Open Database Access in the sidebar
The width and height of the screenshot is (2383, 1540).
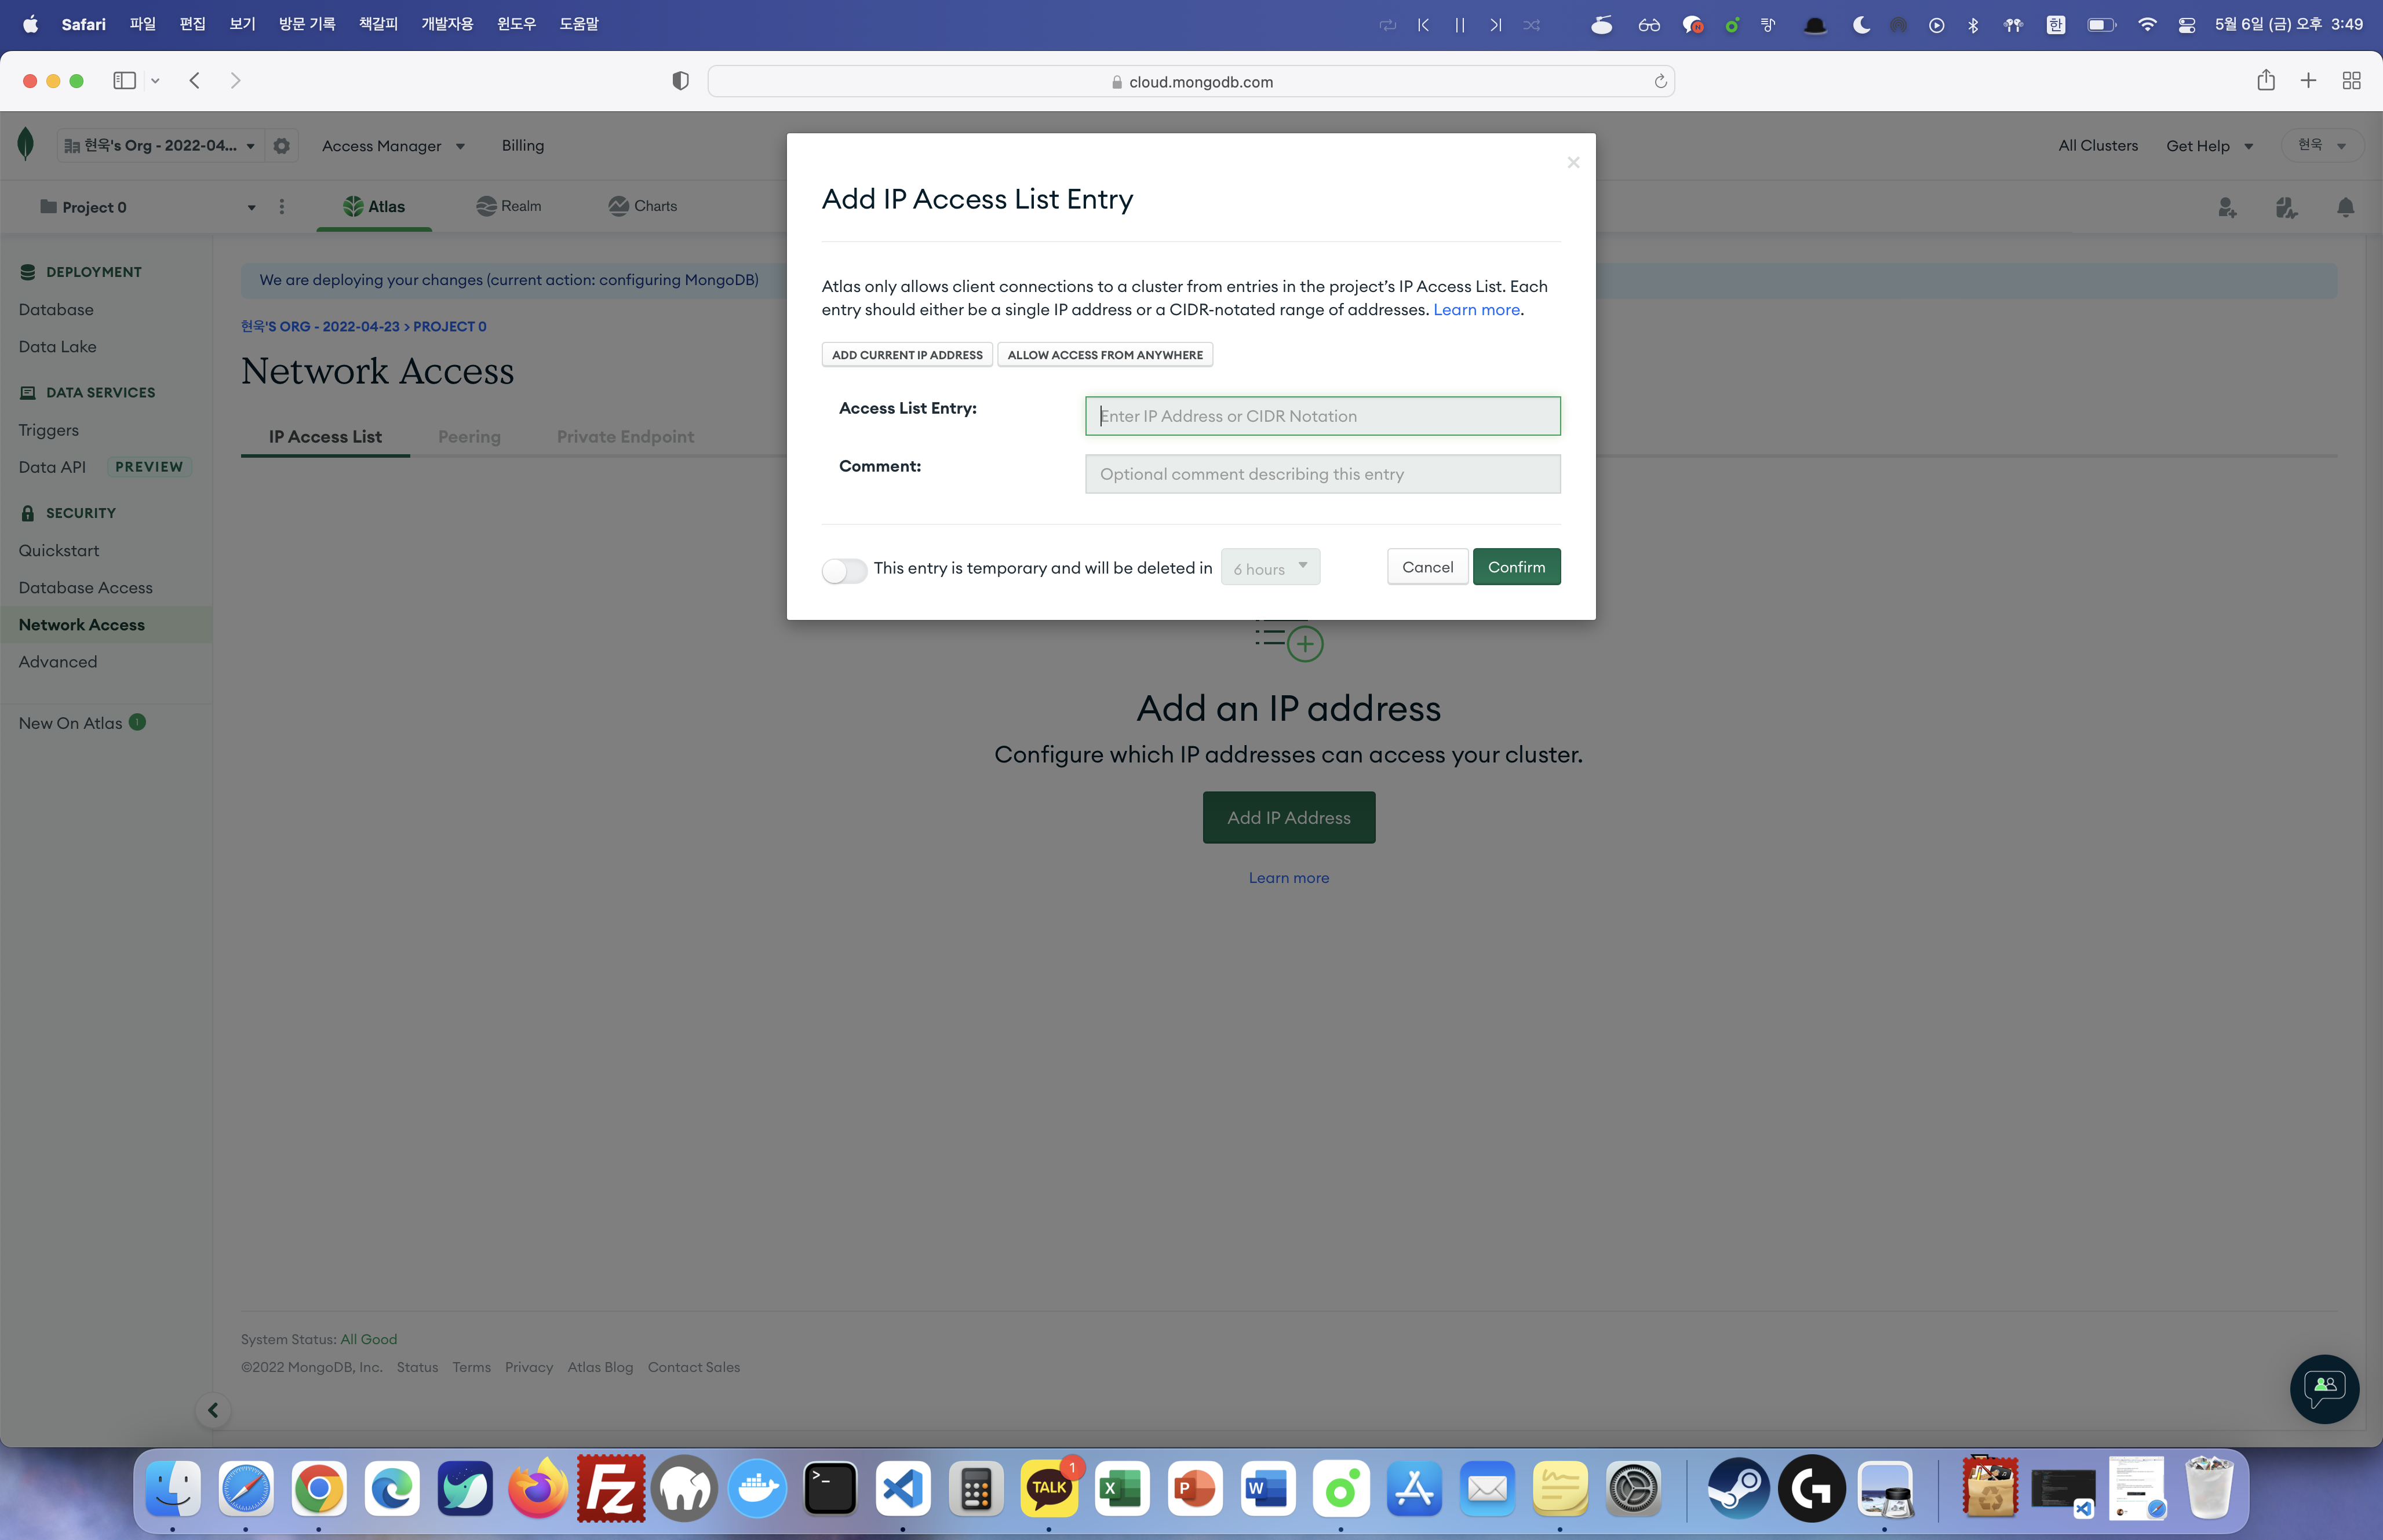point(86,588)
